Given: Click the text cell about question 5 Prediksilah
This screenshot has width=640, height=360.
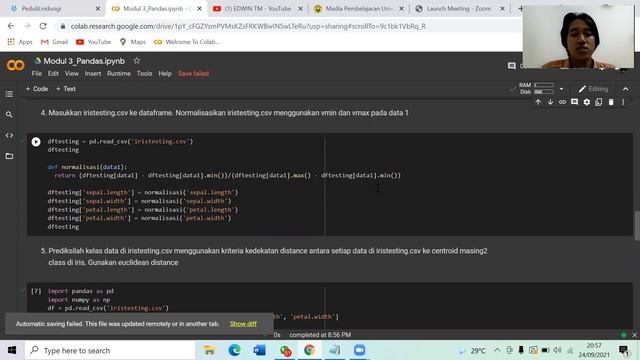Looking at the screenshot, I should point(264,257).
